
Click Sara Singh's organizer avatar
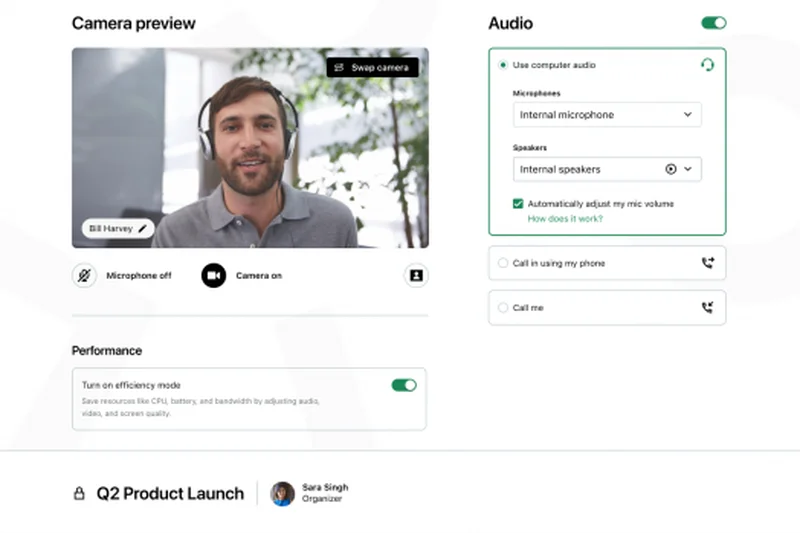pos(283,493)
